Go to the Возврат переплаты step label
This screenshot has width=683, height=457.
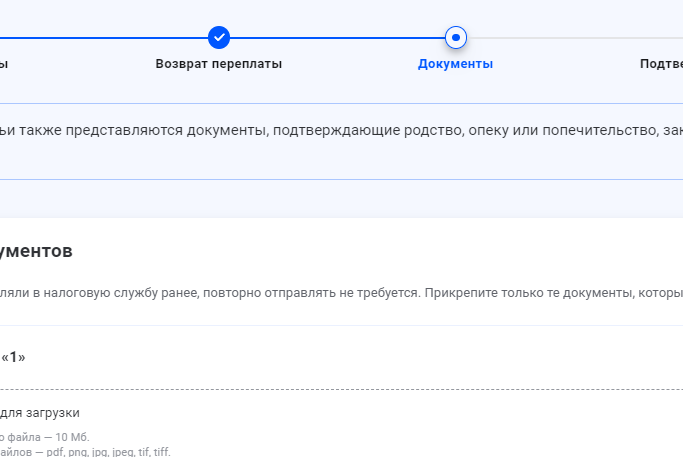218,64
